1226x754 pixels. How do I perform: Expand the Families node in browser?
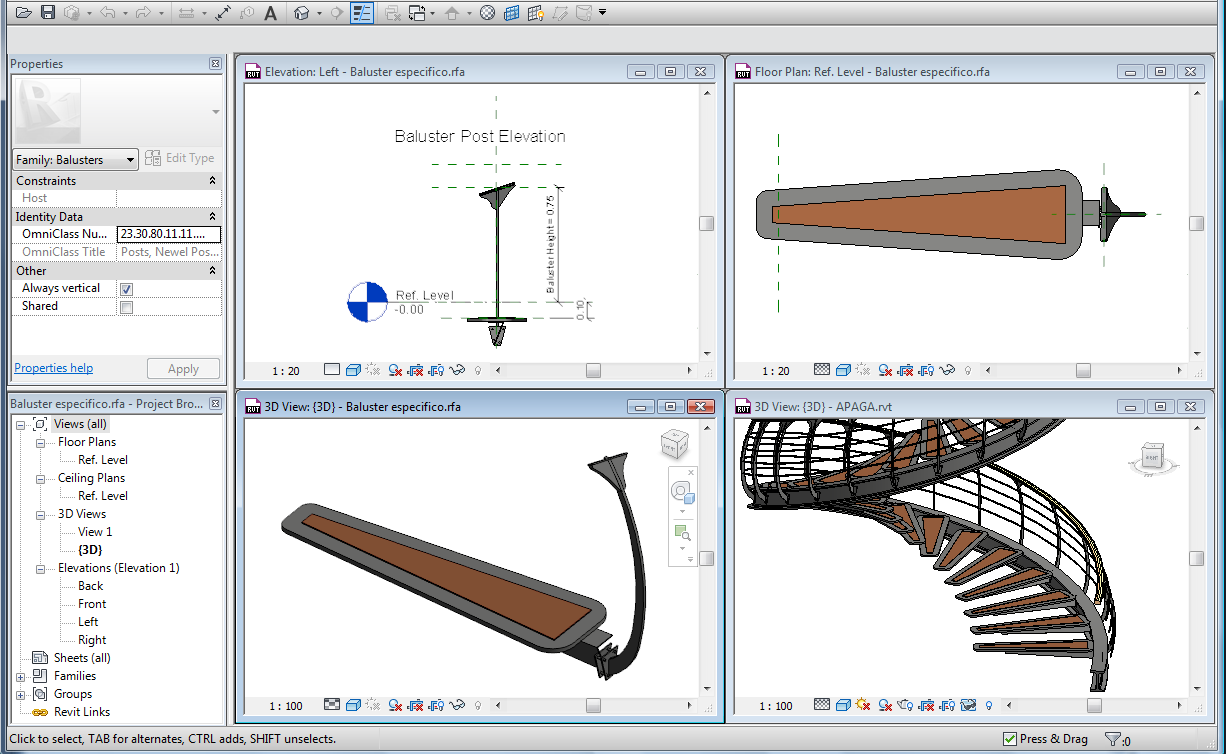tap(21, 676)
